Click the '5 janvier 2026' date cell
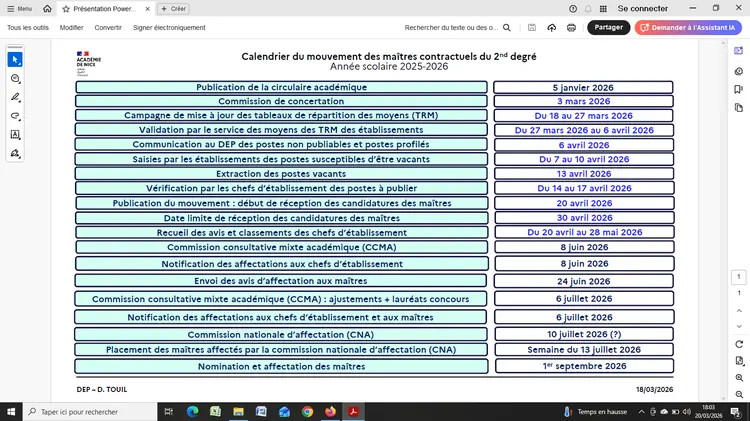The image size is (750, 421). (583, 88)
